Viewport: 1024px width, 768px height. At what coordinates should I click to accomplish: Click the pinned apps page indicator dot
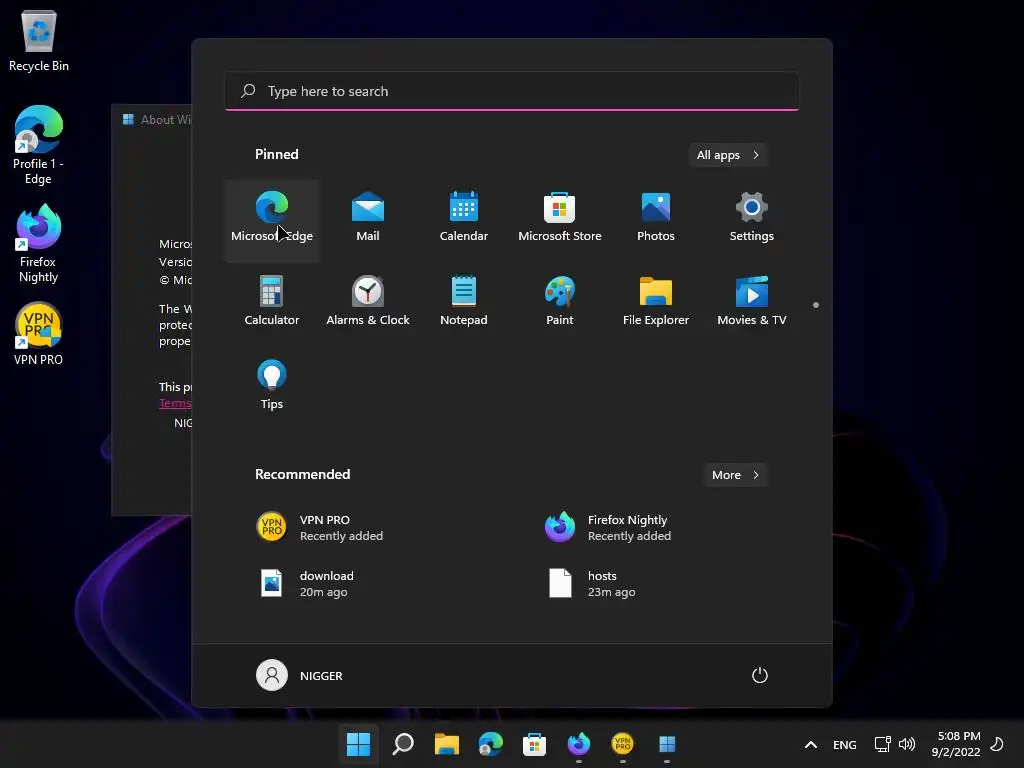pyautogui.click(x=816, y=305)
